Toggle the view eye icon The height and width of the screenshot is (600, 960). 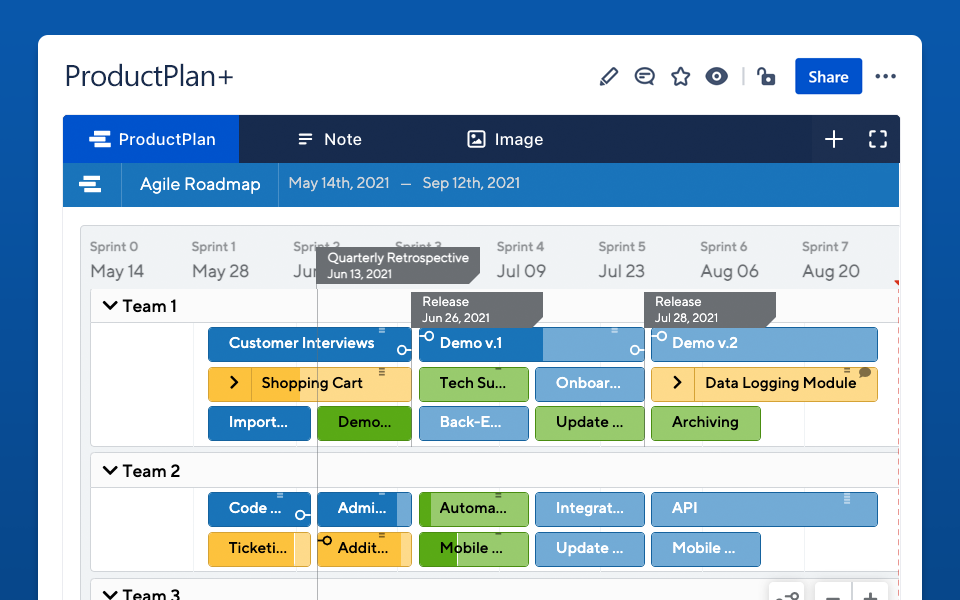716,76
